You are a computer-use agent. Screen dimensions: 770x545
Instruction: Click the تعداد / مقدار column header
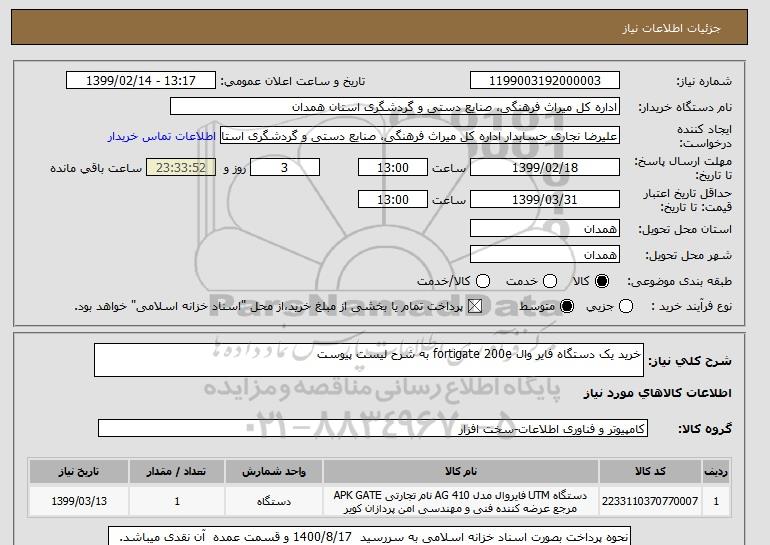point(177,471)
